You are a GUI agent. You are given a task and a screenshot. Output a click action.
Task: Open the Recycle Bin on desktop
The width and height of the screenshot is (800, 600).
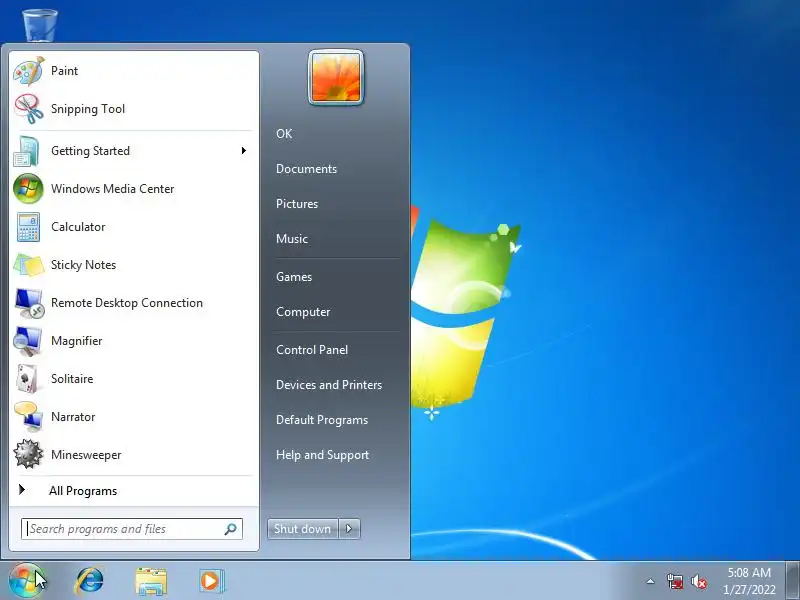40,25
